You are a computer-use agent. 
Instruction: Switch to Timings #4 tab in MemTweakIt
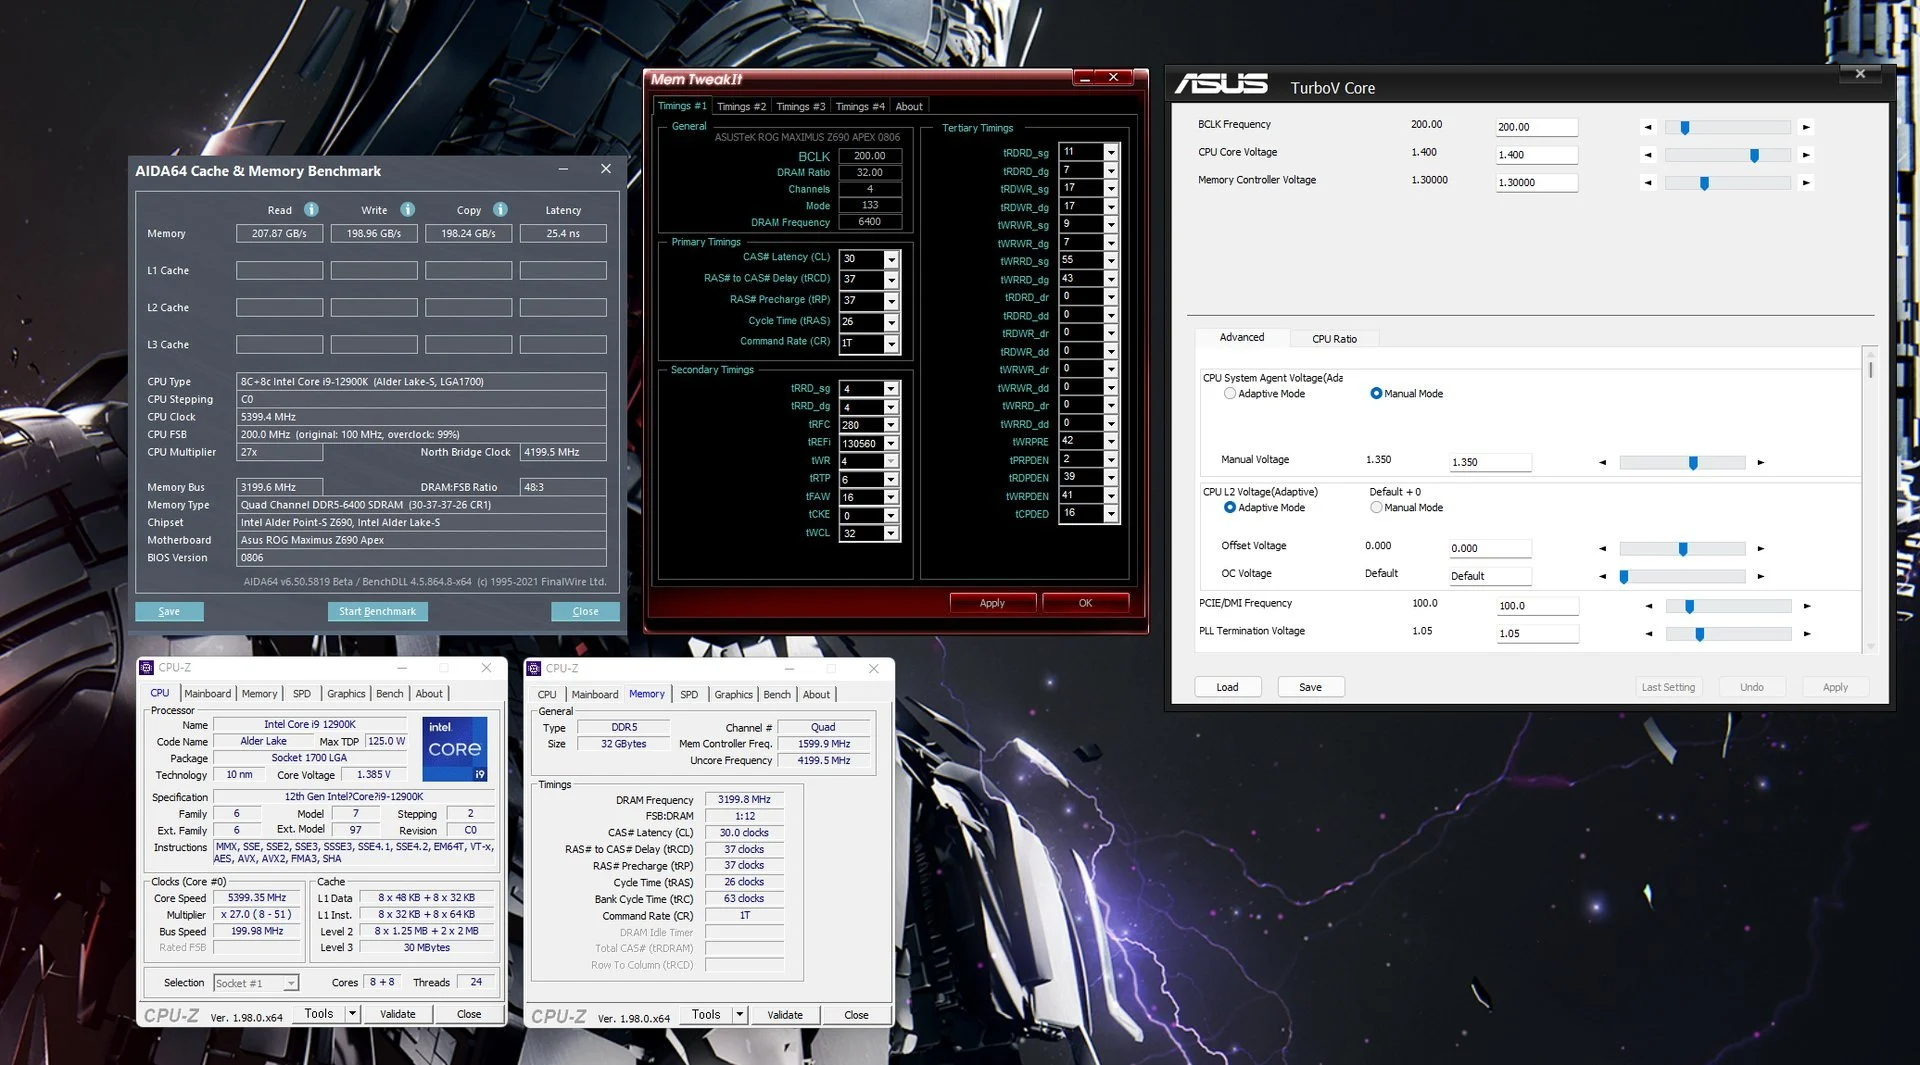[860, 107]
